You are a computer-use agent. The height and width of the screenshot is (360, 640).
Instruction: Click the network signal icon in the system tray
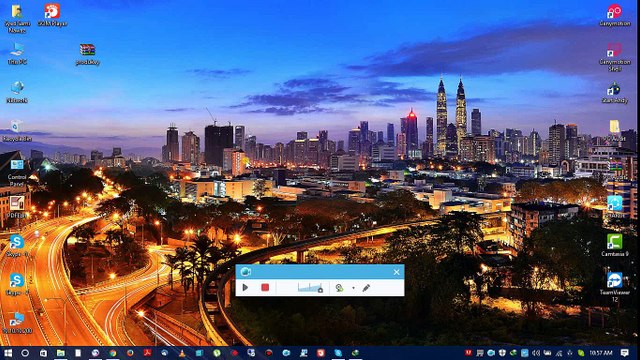click(558, 353)
